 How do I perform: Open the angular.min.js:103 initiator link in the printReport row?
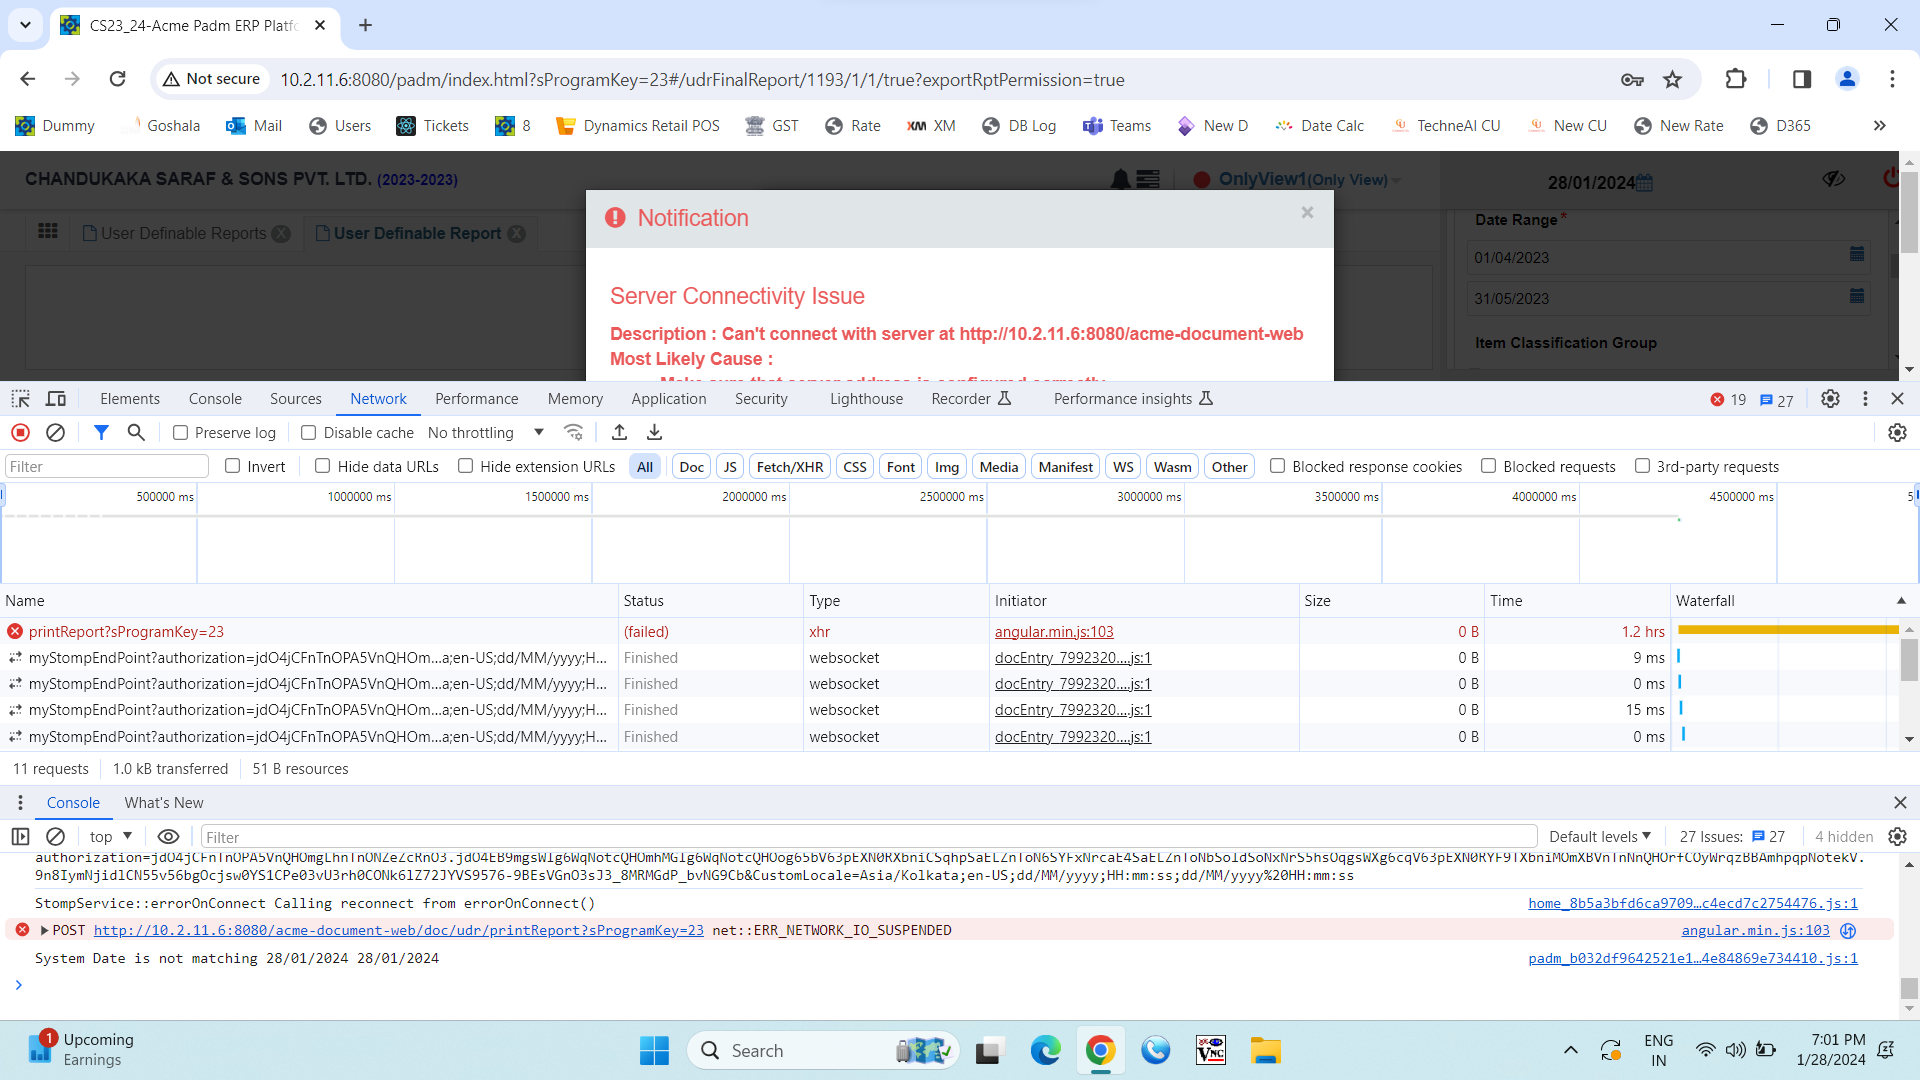1054,632
